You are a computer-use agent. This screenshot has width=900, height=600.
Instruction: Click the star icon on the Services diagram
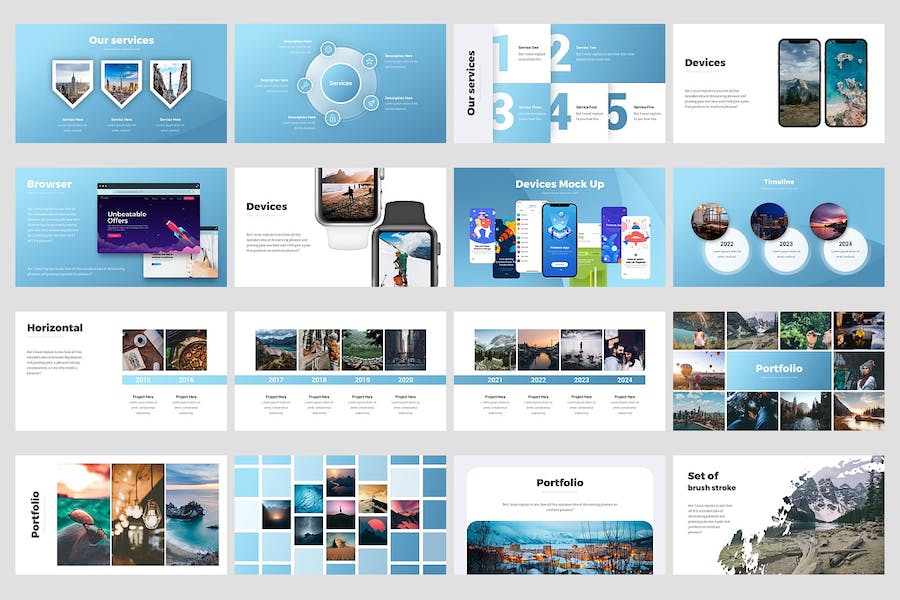pos(369,61)
